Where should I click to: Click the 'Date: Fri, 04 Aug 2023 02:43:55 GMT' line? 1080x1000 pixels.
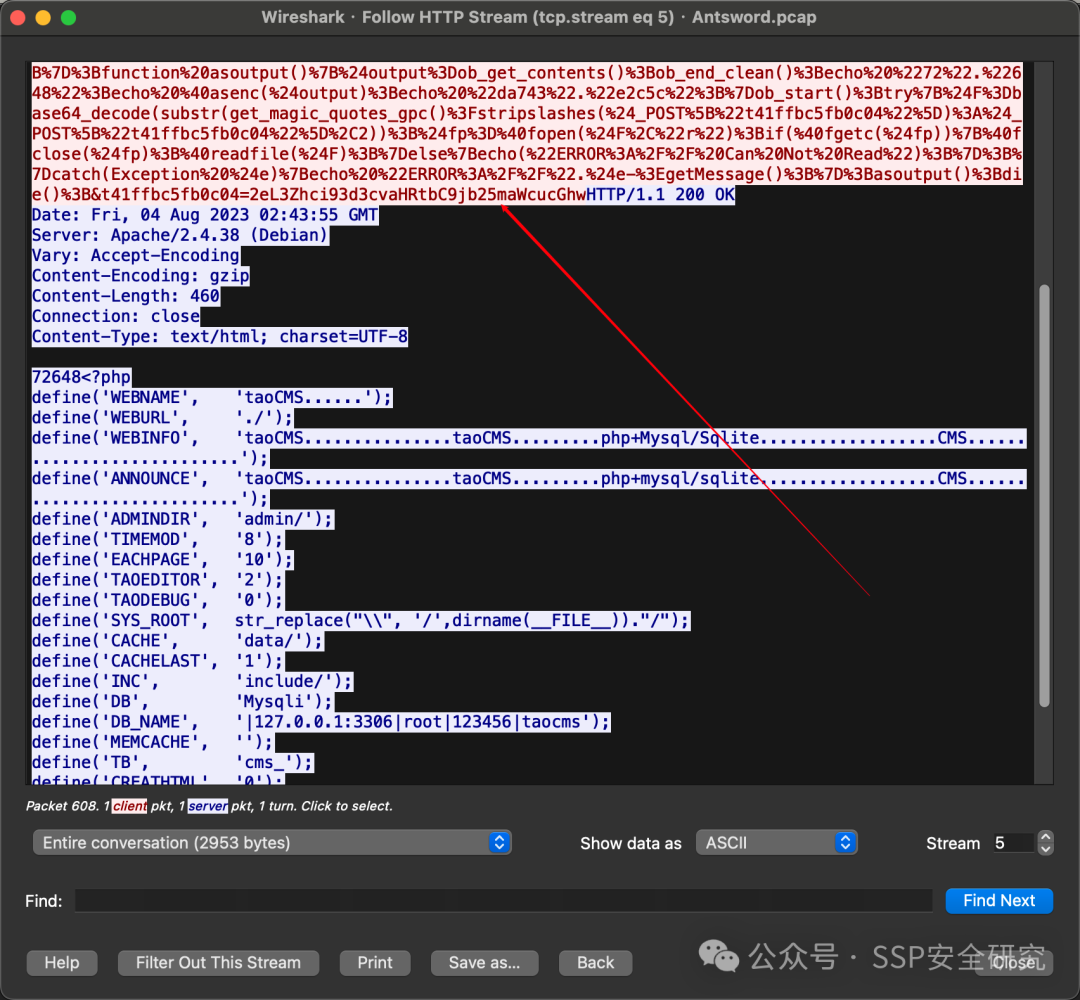[205, 215]
